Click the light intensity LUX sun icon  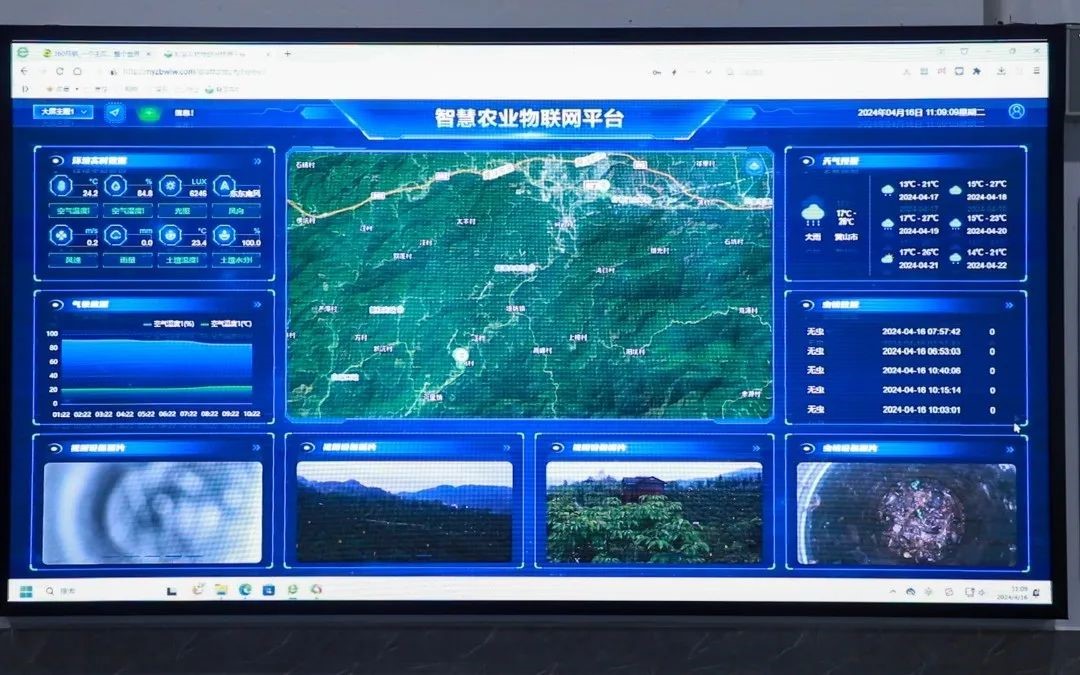(169, 185)
